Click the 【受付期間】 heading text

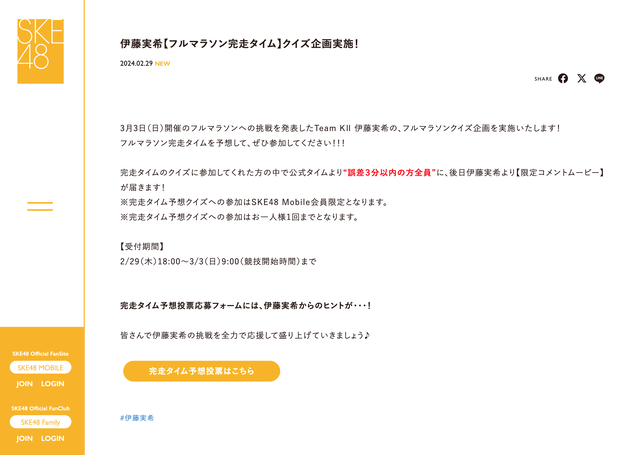(x=142, y=246)
